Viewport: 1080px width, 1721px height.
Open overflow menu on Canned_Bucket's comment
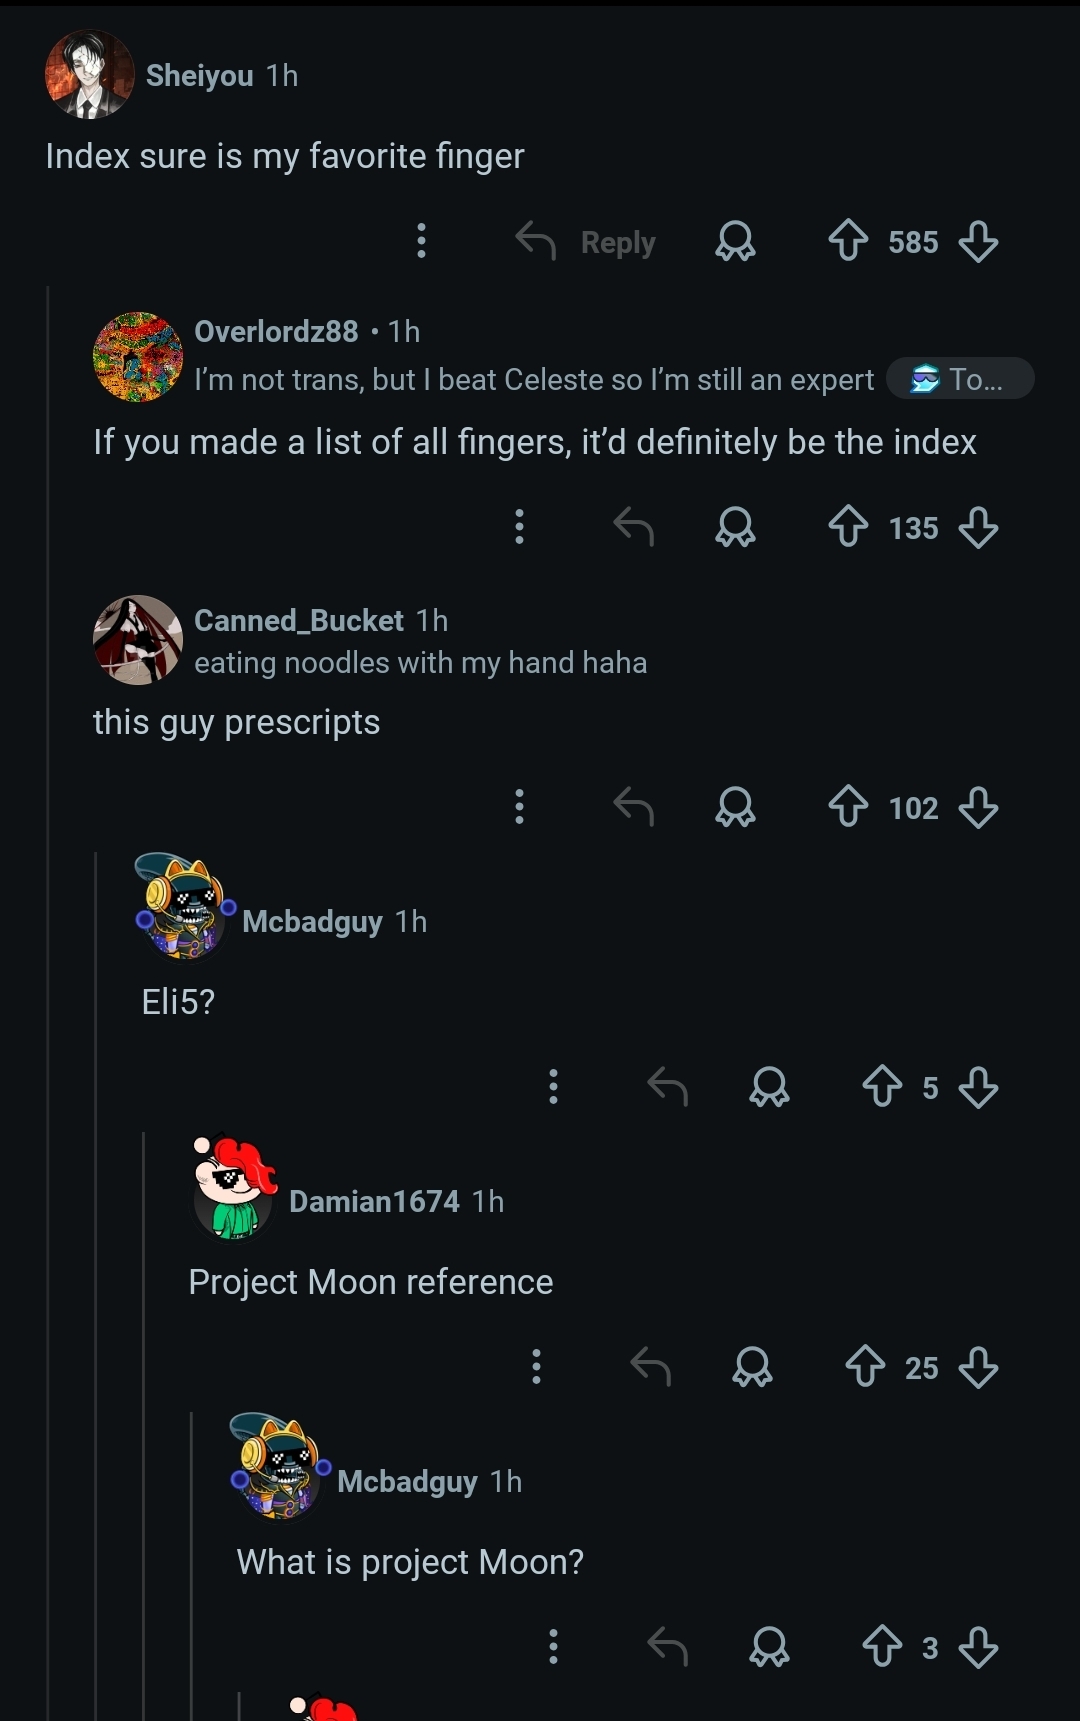coord(519,807)
